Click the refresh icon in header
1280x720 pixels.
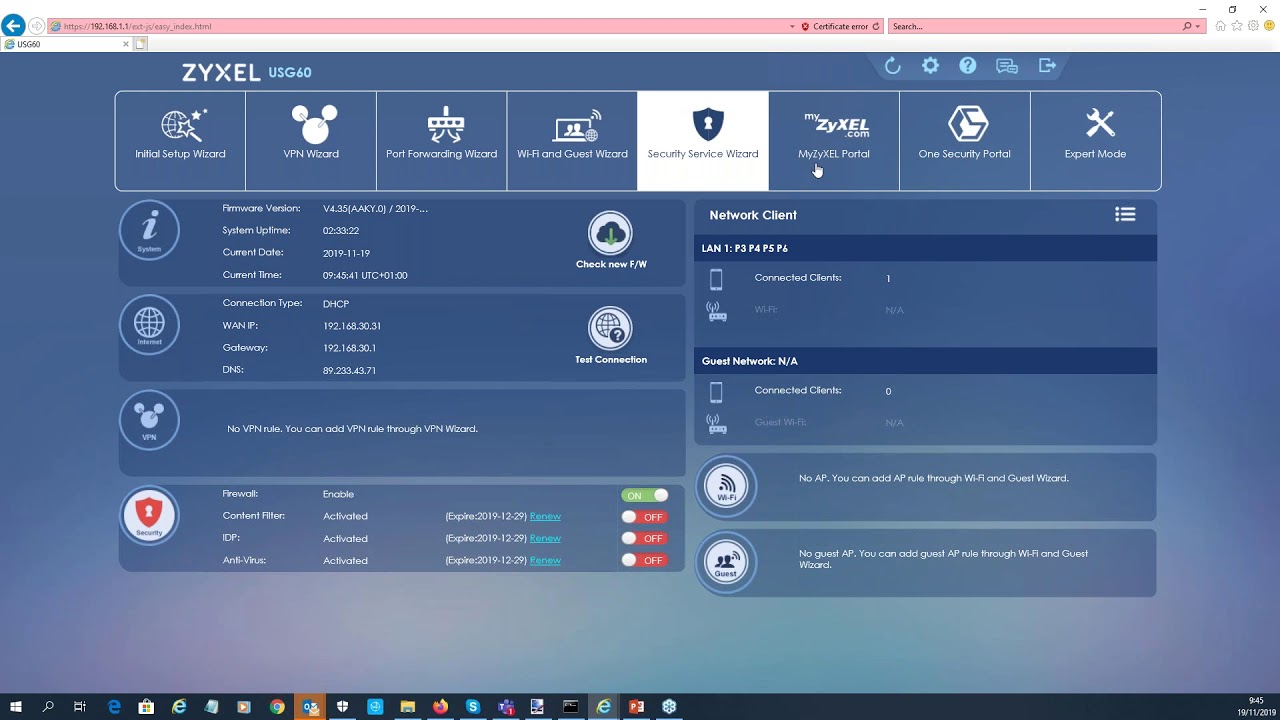[x=893, y=66]
